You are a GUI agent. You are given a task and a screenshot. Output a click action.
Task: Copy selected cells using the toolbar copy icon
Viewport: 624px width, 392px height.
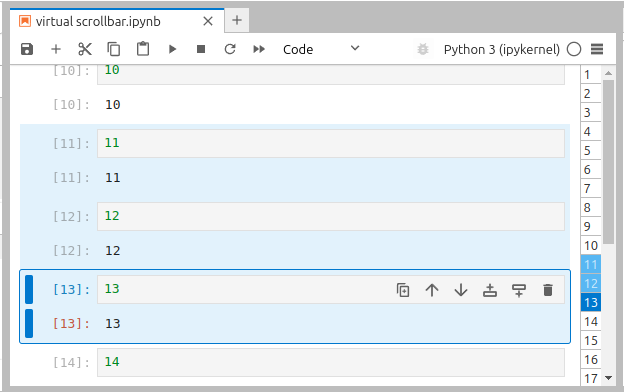[114, 49]
